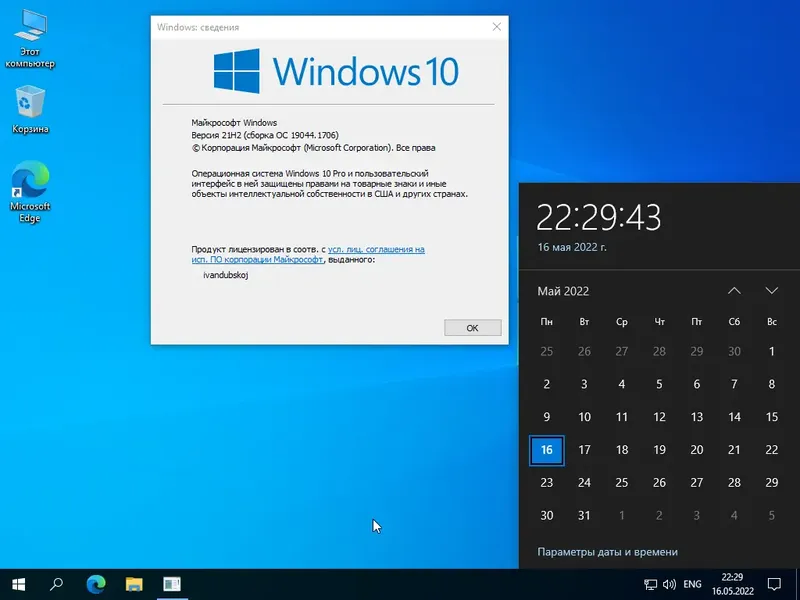800x600 pixels.
Task: Click the Search icon on the taskbar
Action: (x=57, y=584)
